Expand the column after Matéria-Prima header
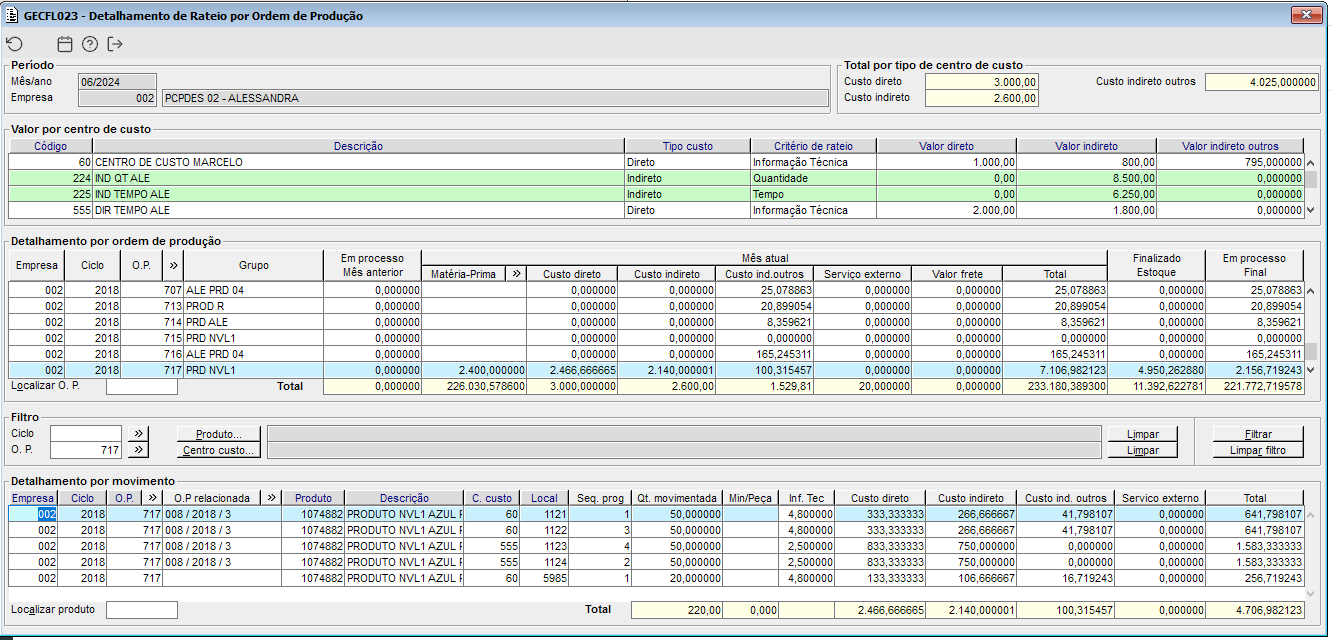 pyautogui.click(x=516, y=273)
